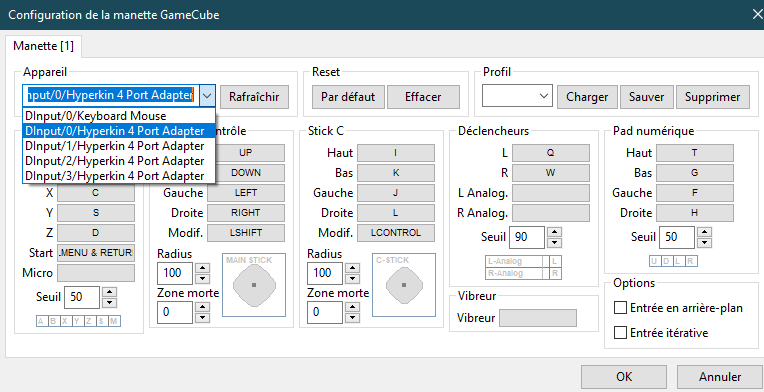Switch to the Manette [1] tab
Image resolution: width=764 pixels, height=392 pixels.
pyautogui.click(x=43, y=46)
